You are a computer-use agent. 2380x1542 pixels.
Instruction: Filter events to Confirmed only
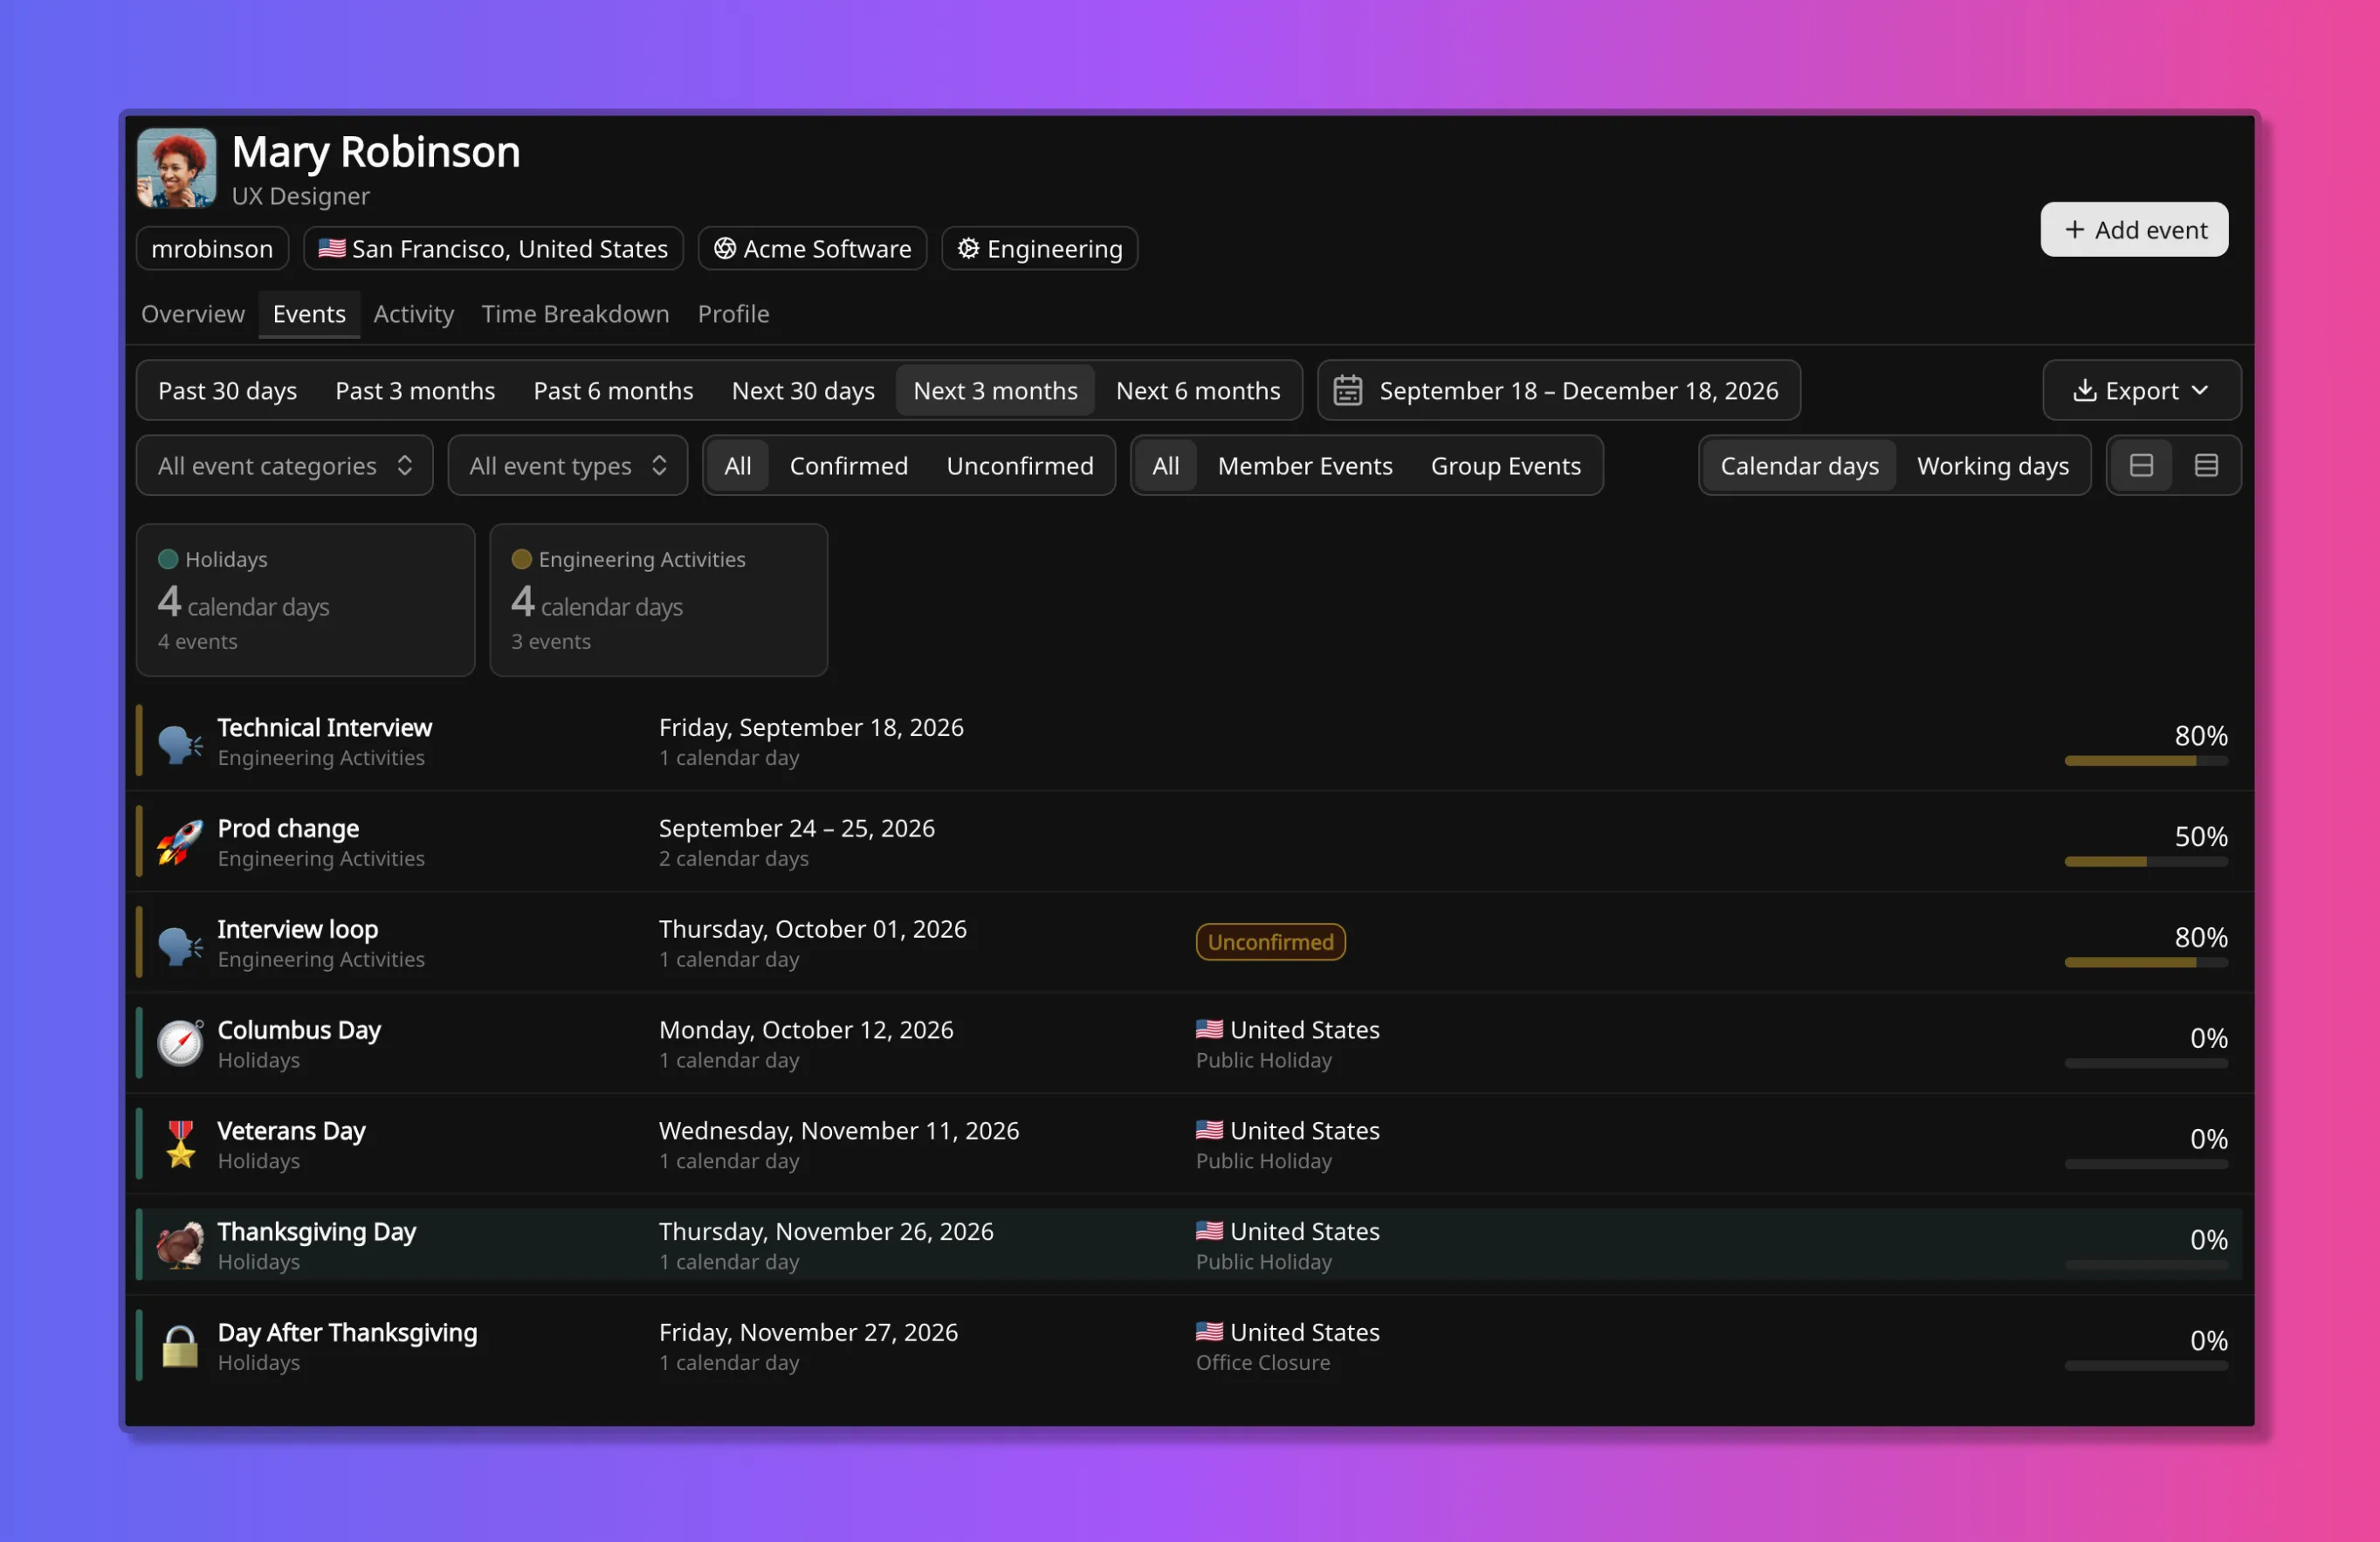pyautogui.click(x=848, y=466)
